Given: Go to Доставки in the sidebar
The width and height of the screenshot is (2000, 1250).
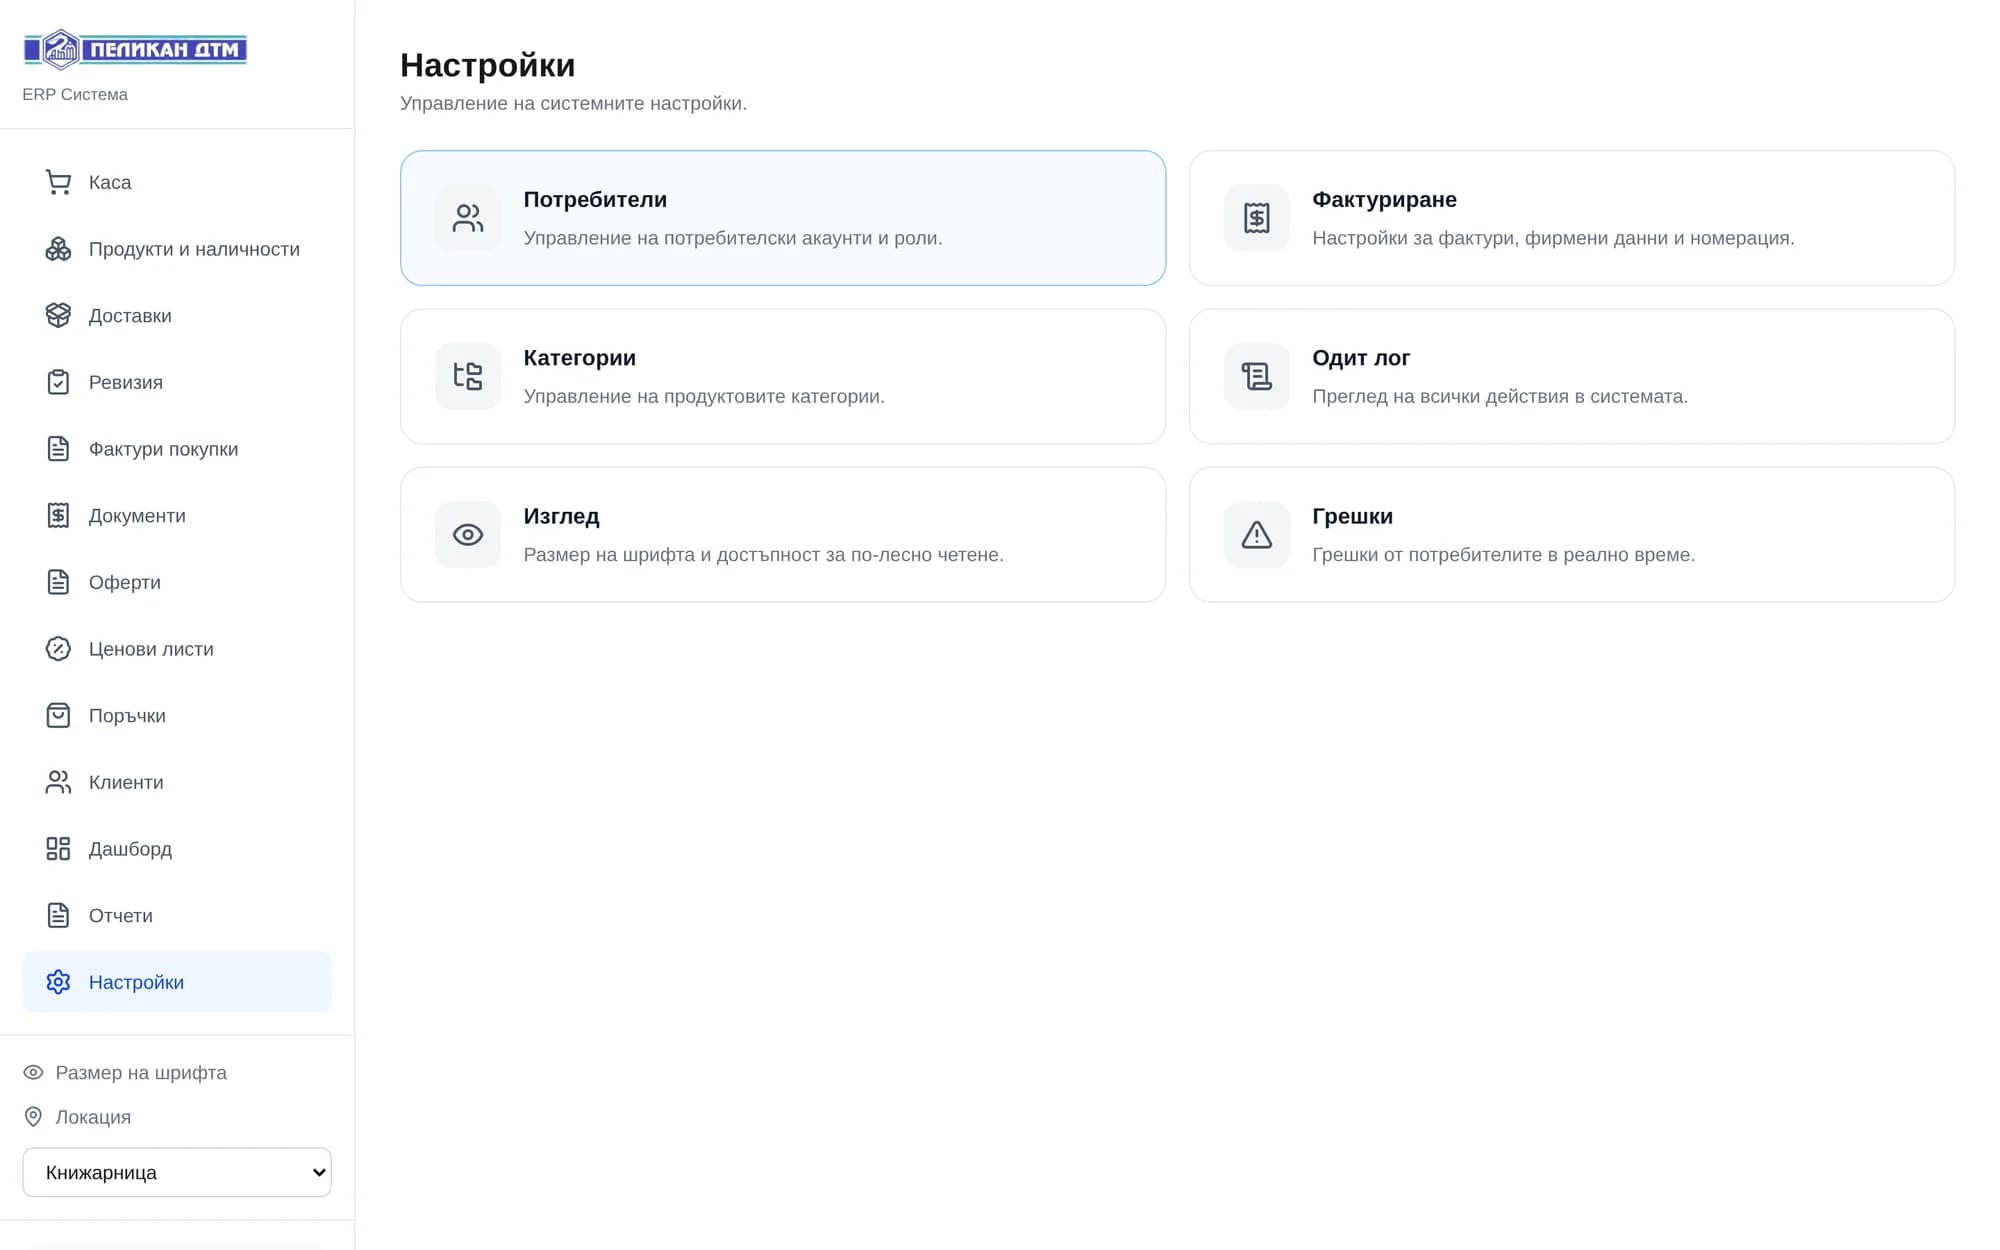Looking at the screenshot, I should point(177,315).
